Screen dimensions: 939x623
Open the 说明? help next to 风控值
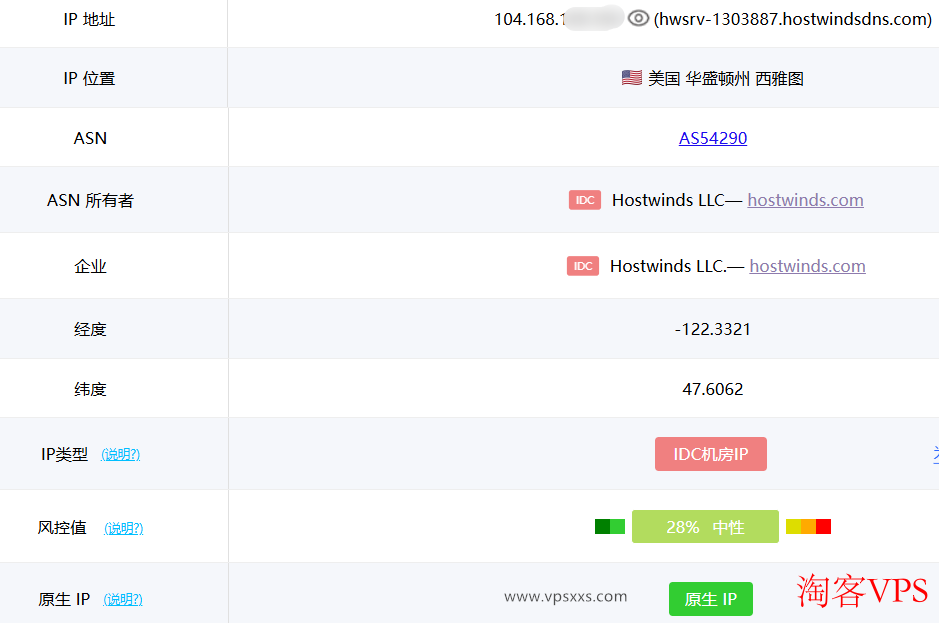point(123,528)
